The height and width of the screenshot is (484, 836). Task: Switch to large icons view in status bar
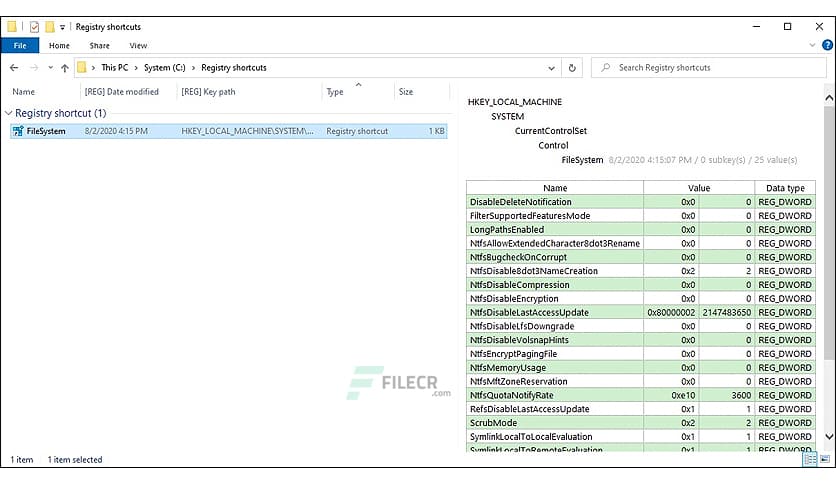(x=824, y=460)
